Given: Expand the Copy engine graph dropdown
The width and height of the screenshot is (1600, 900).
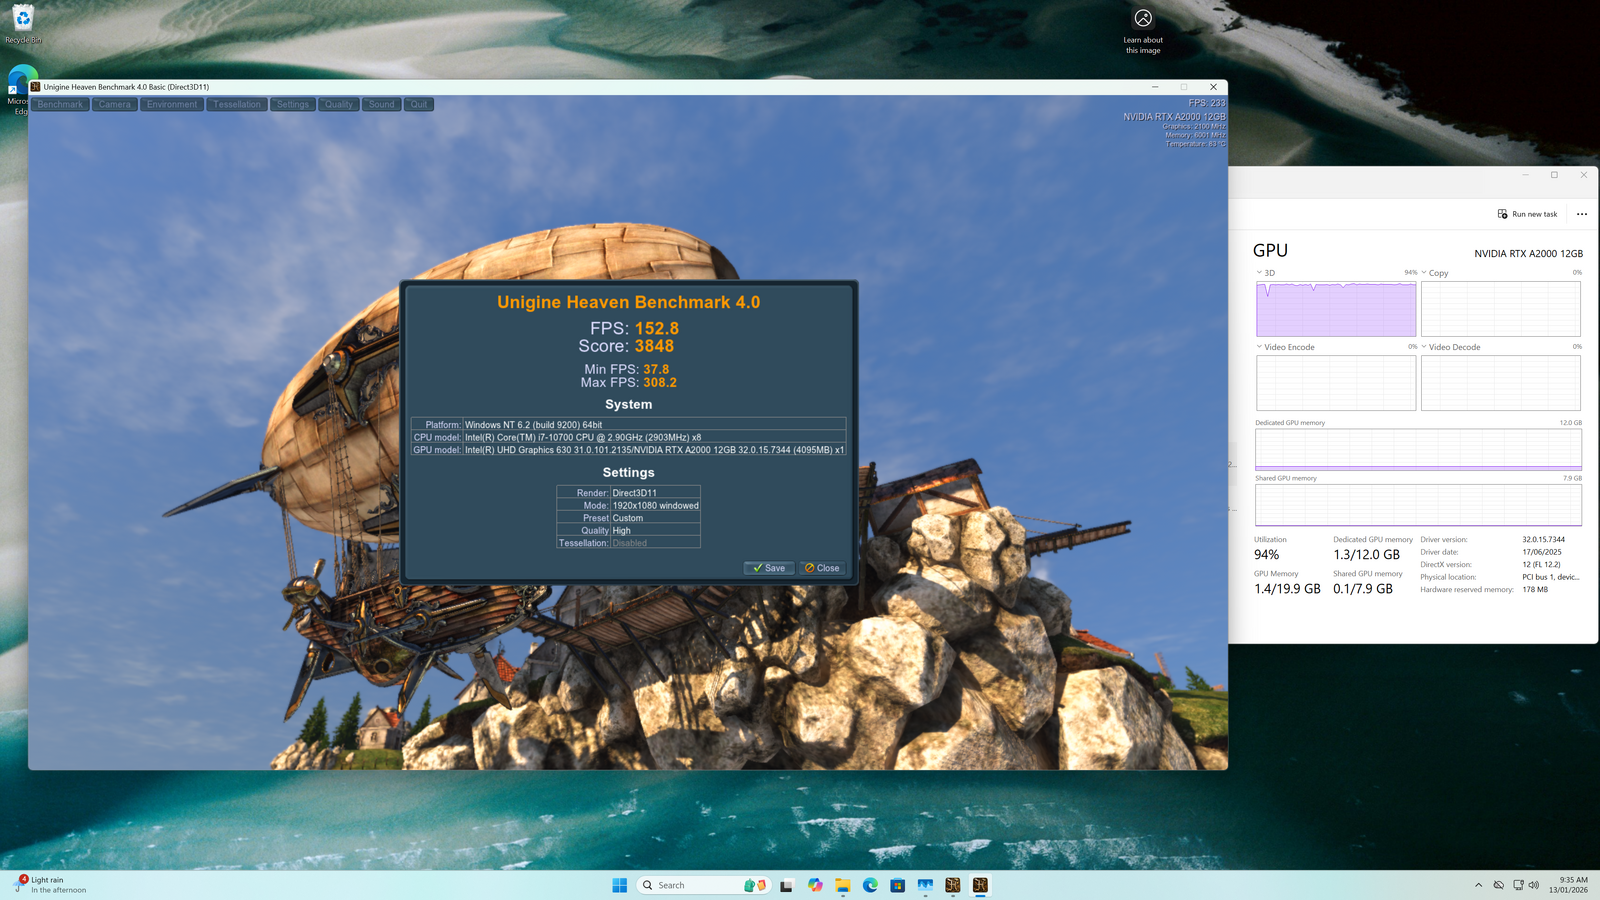Looking at the screenshot, I should (x=1424, y=273).
